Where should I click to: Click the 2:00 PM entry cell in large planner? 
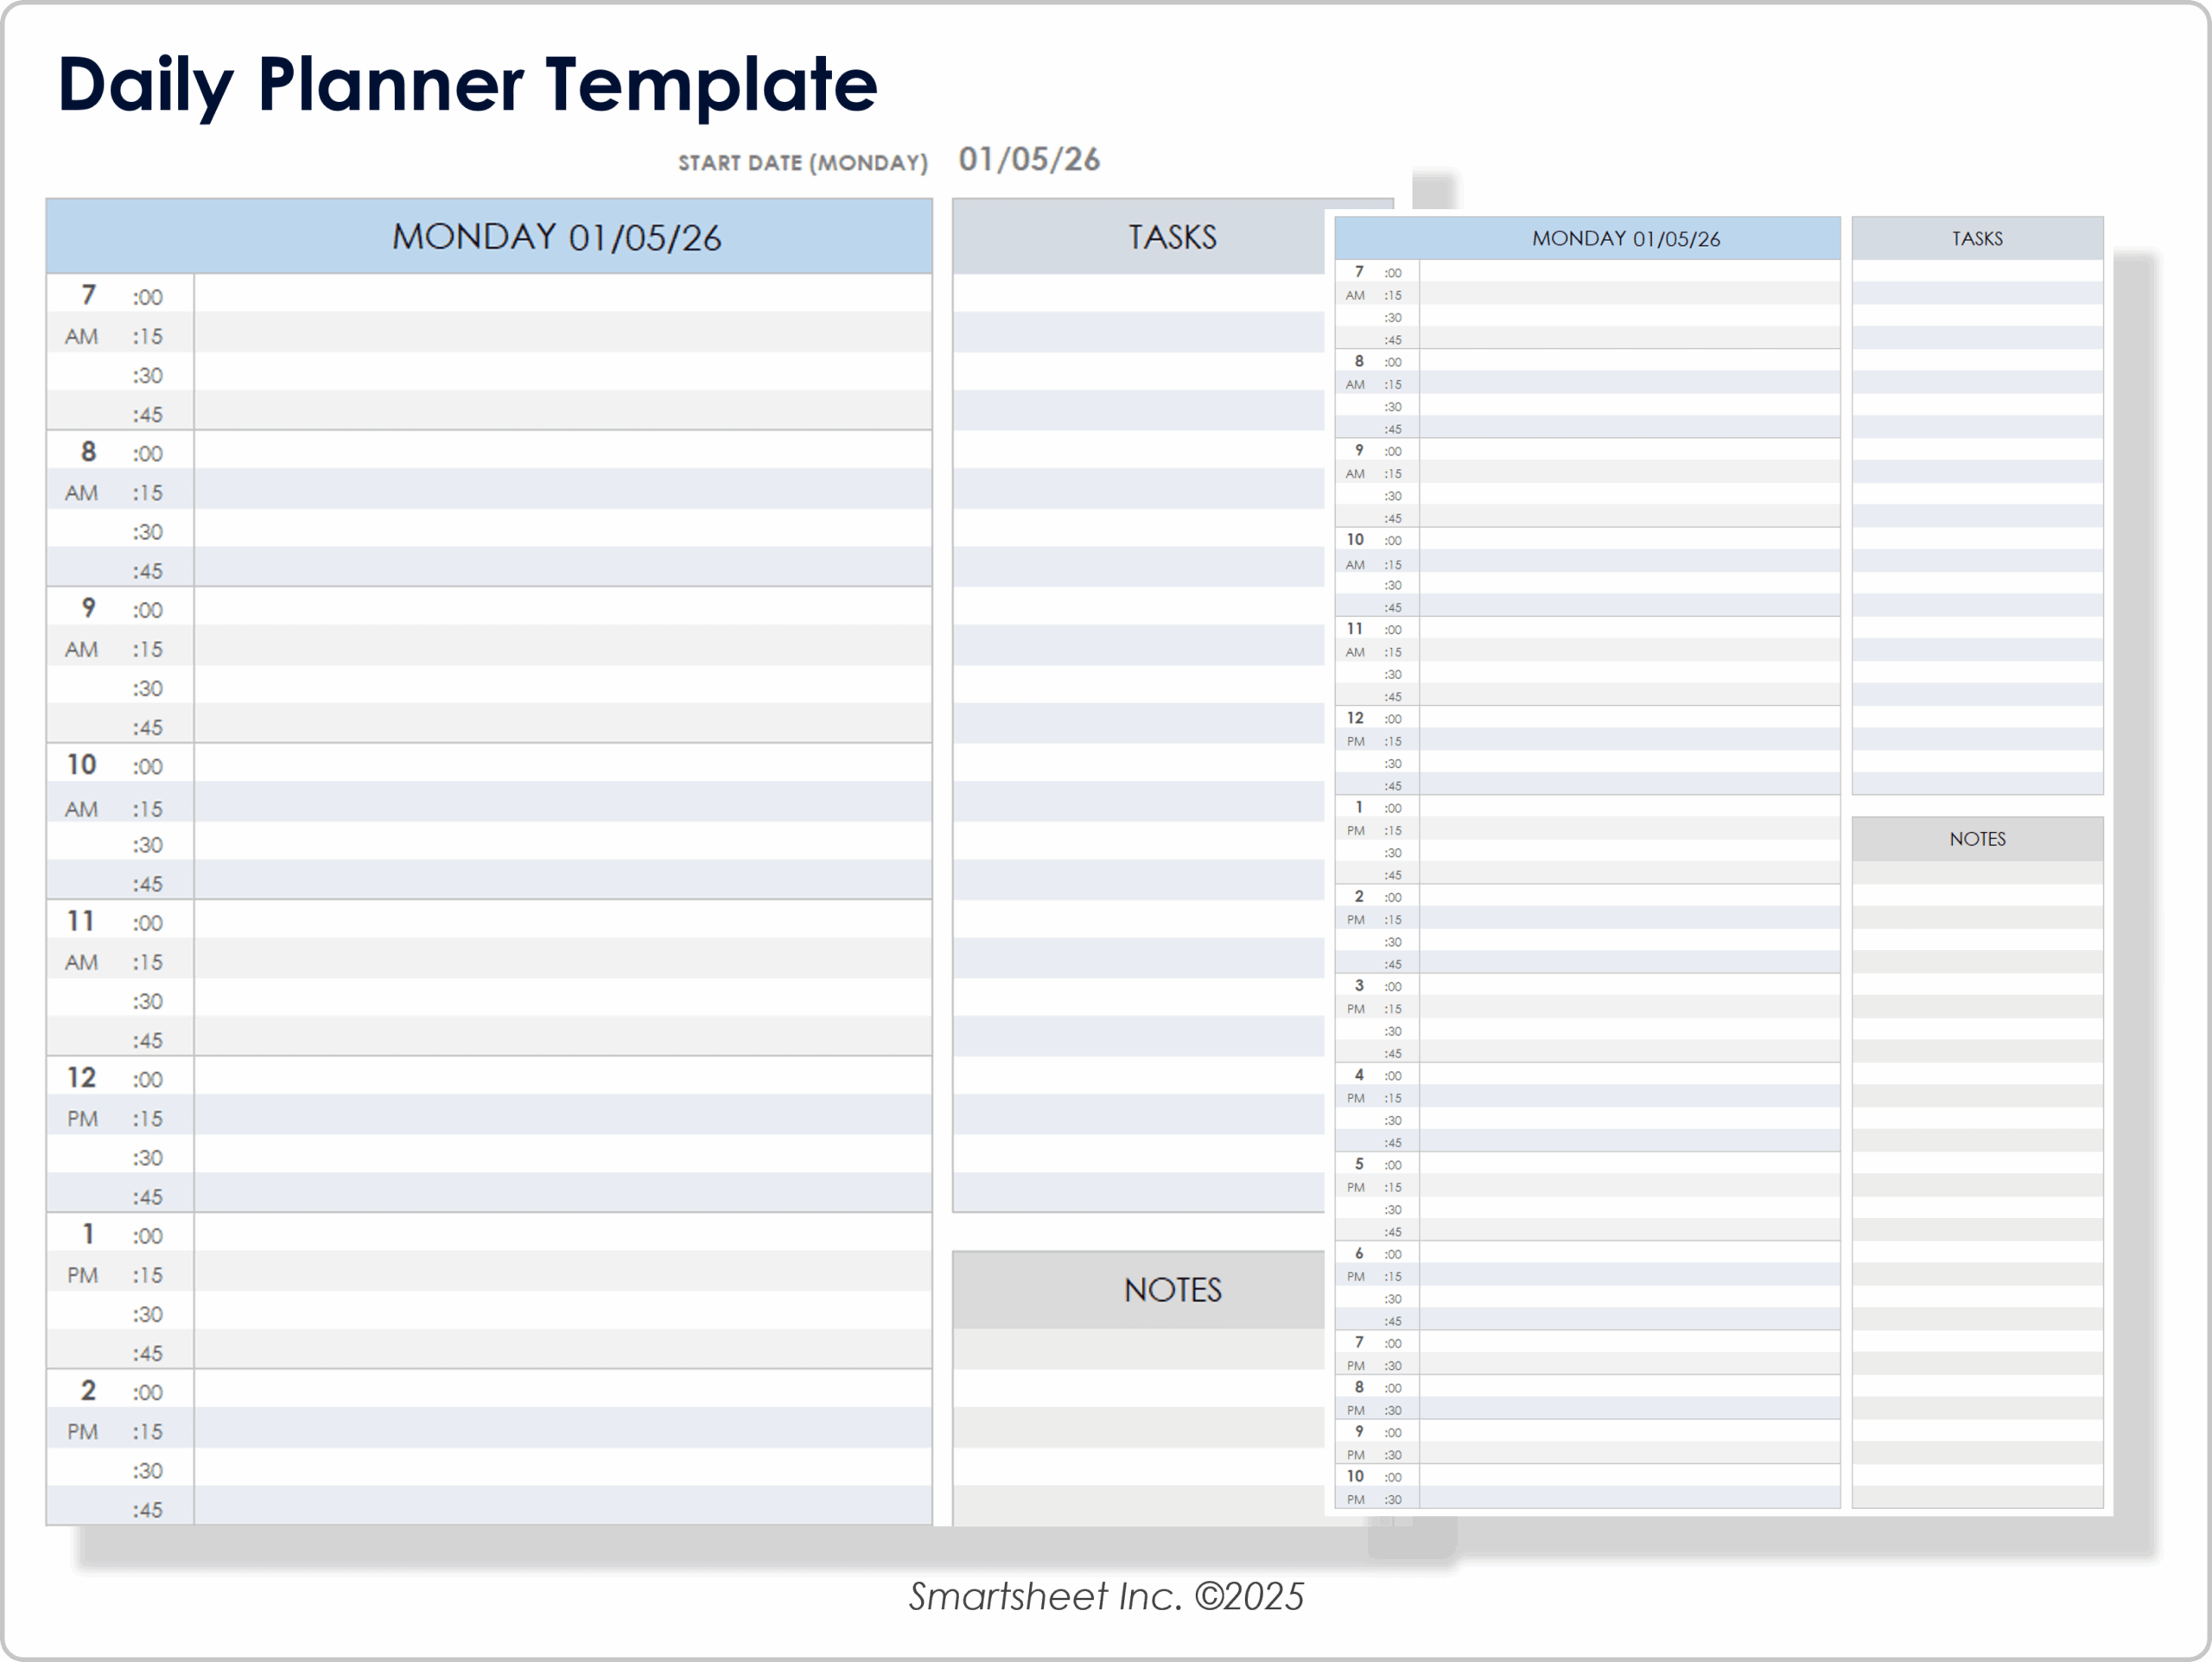[x=562, y=1390]
